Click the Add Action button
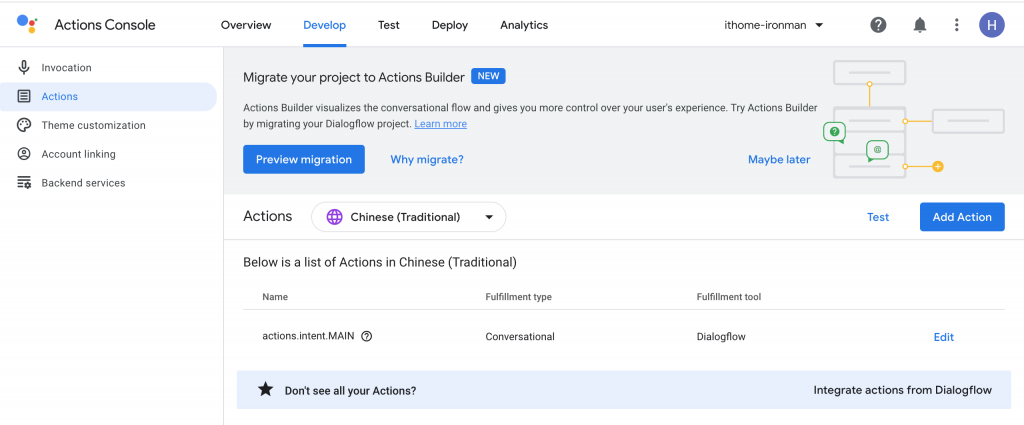The image size is (1024, 425). point(961,217)
